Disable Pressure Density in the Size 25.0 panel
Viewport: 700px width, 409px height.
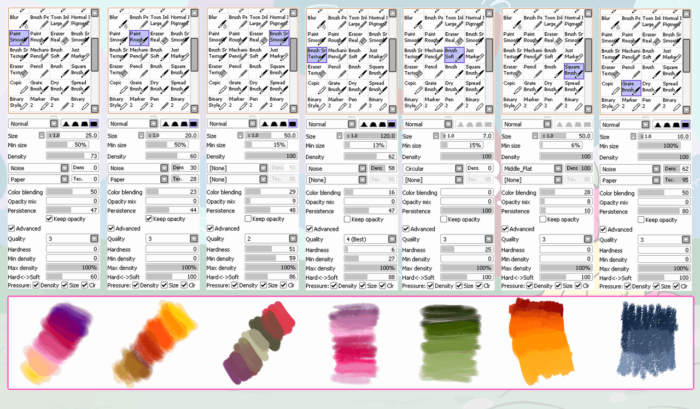[x=36, y=285]
